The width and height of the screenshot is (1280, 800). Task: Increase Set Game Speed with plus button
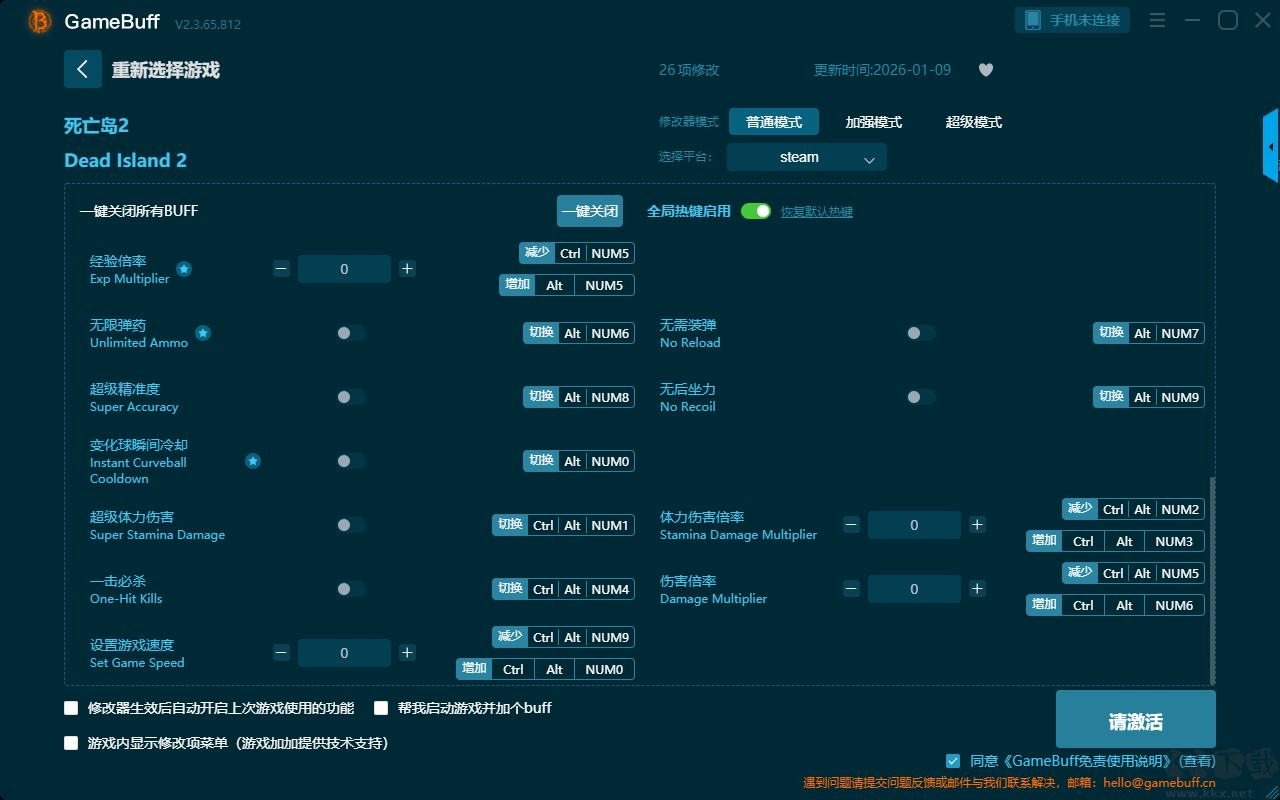pyautogui.click(x=407, y=653)
